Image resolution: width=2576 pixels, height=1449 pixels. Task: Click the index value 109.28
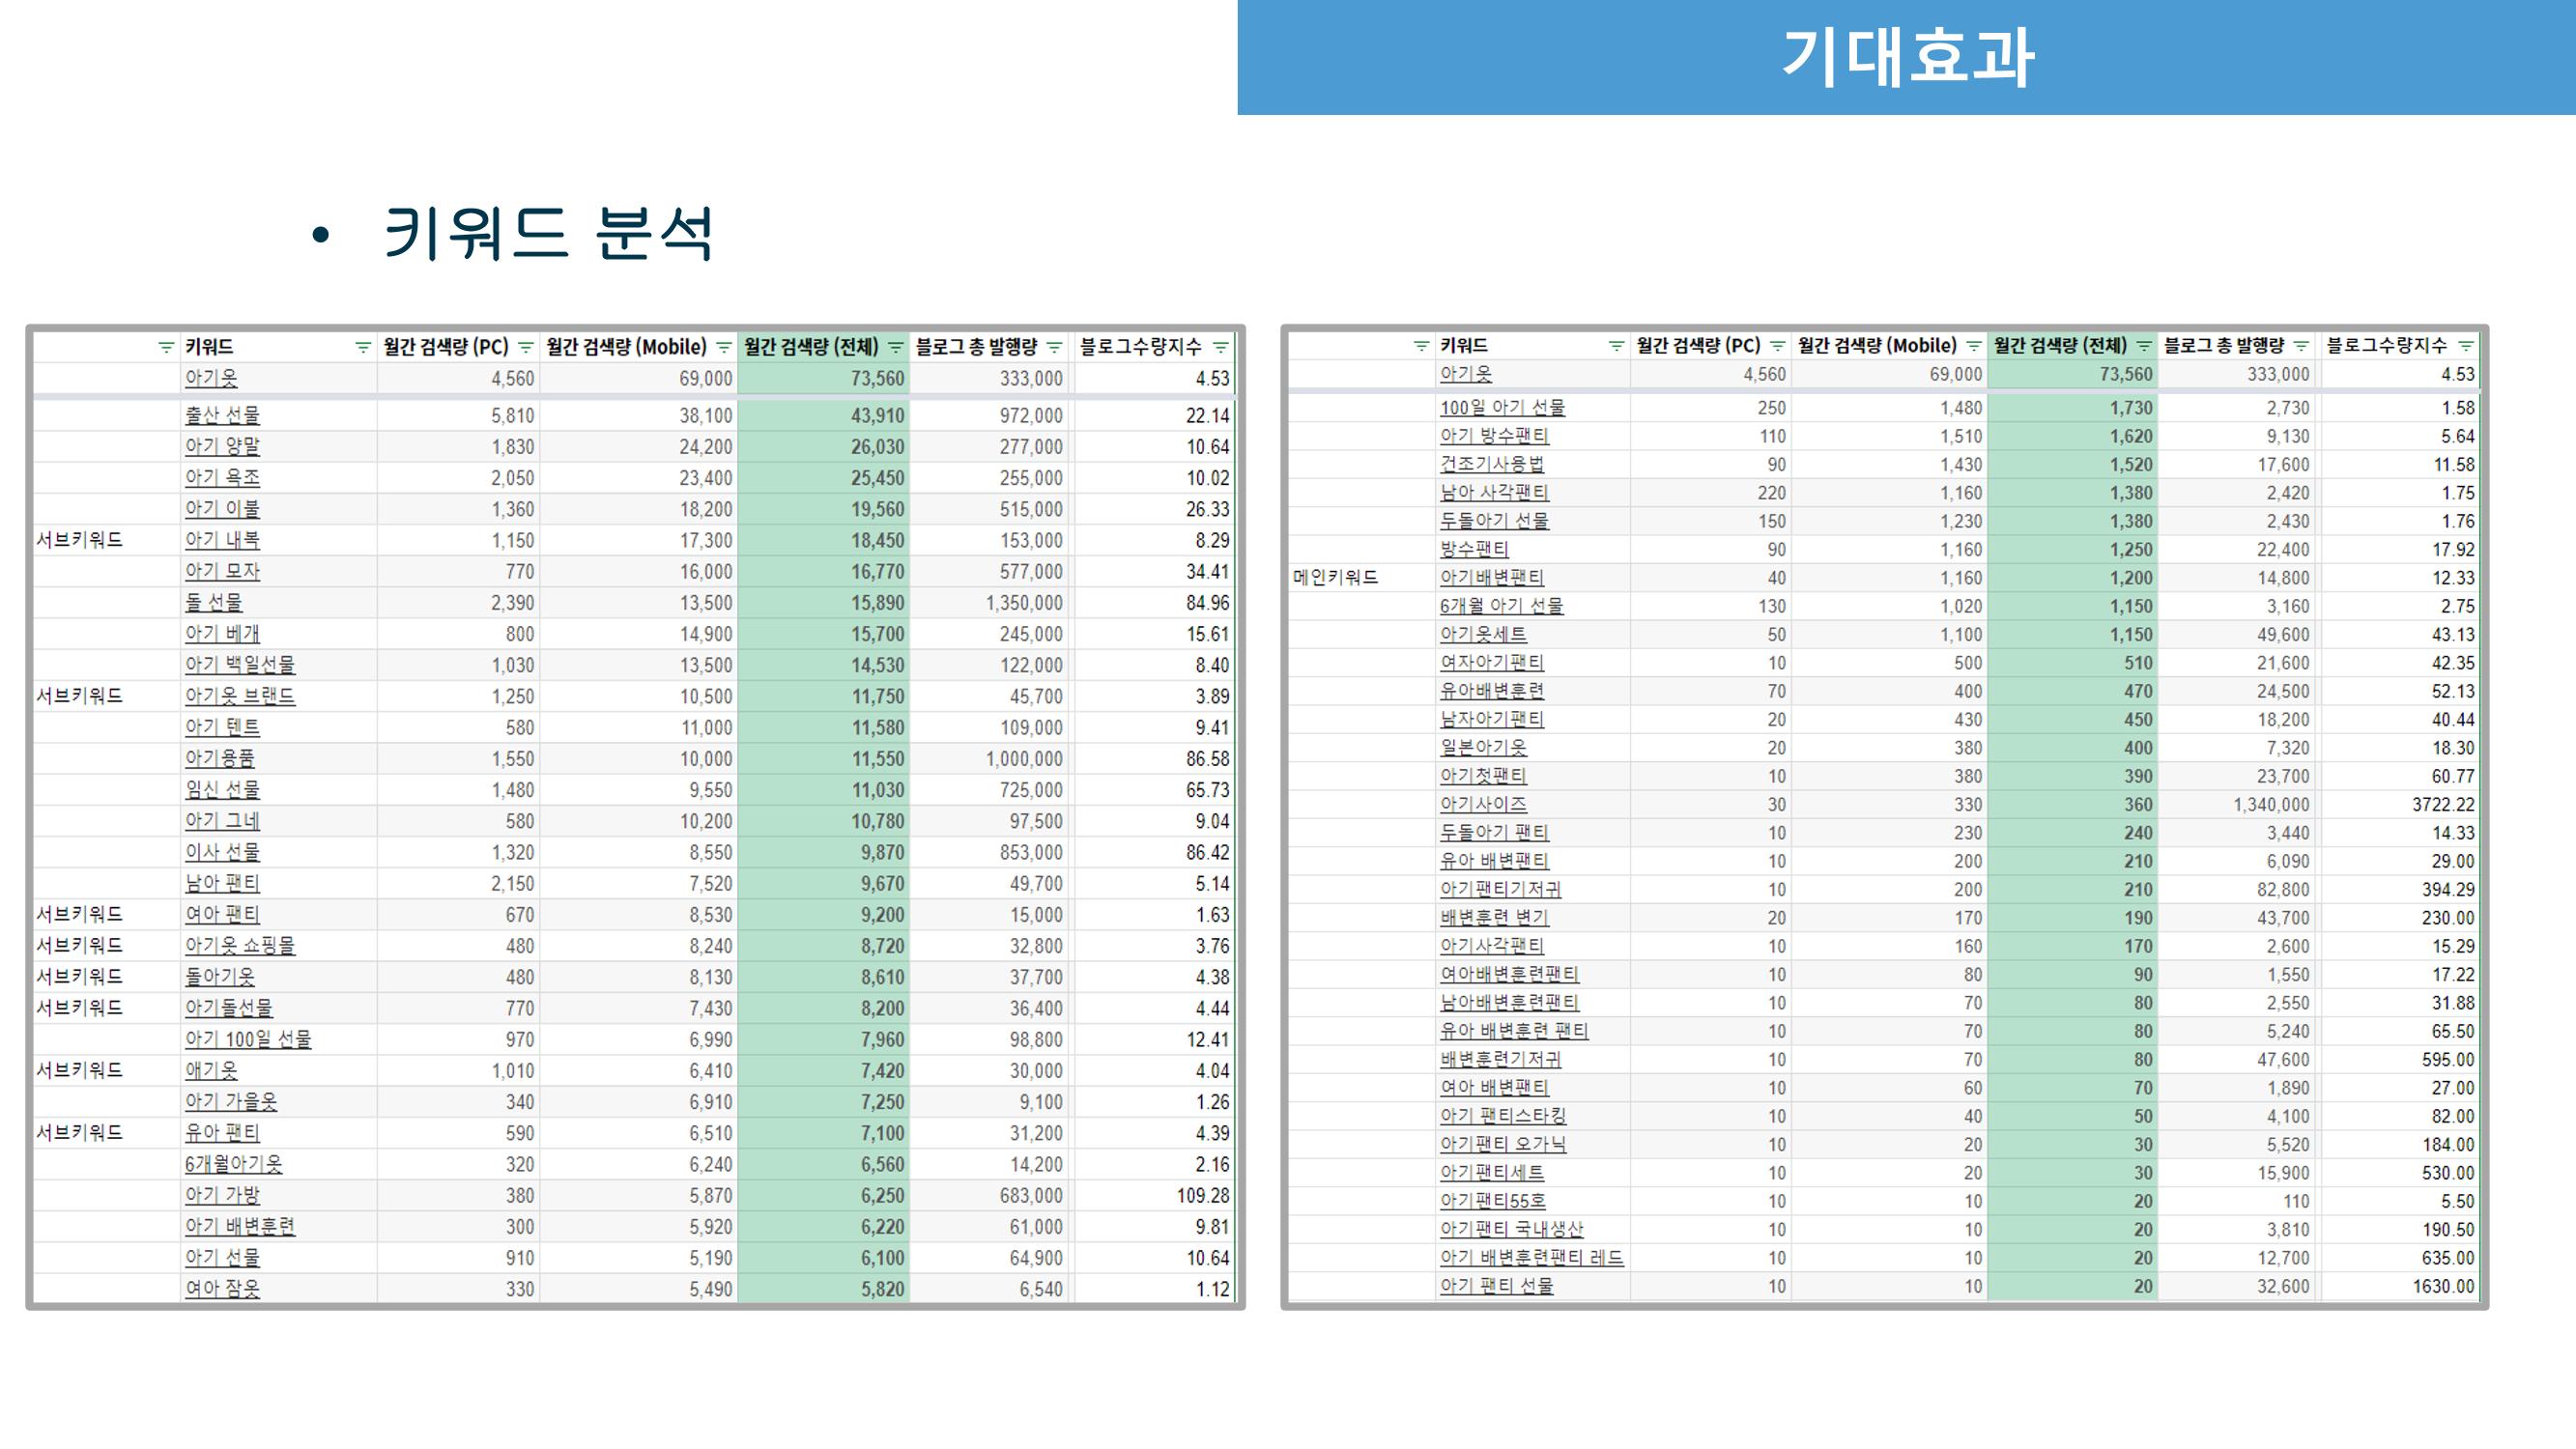coord(1203,1195)
